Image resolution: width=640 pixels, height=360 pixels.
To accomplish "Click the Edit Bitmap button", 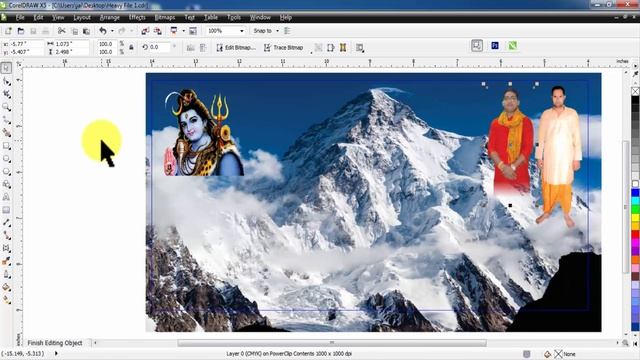I will 236,48.
